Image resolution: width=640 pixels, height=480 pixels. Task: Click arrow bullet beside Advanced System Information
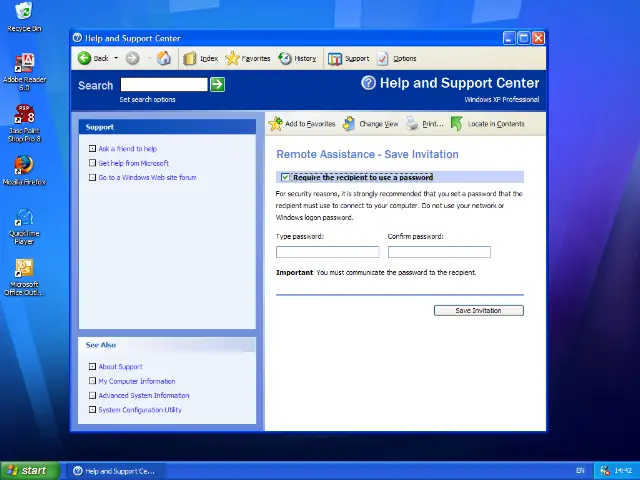click(92, 395)
